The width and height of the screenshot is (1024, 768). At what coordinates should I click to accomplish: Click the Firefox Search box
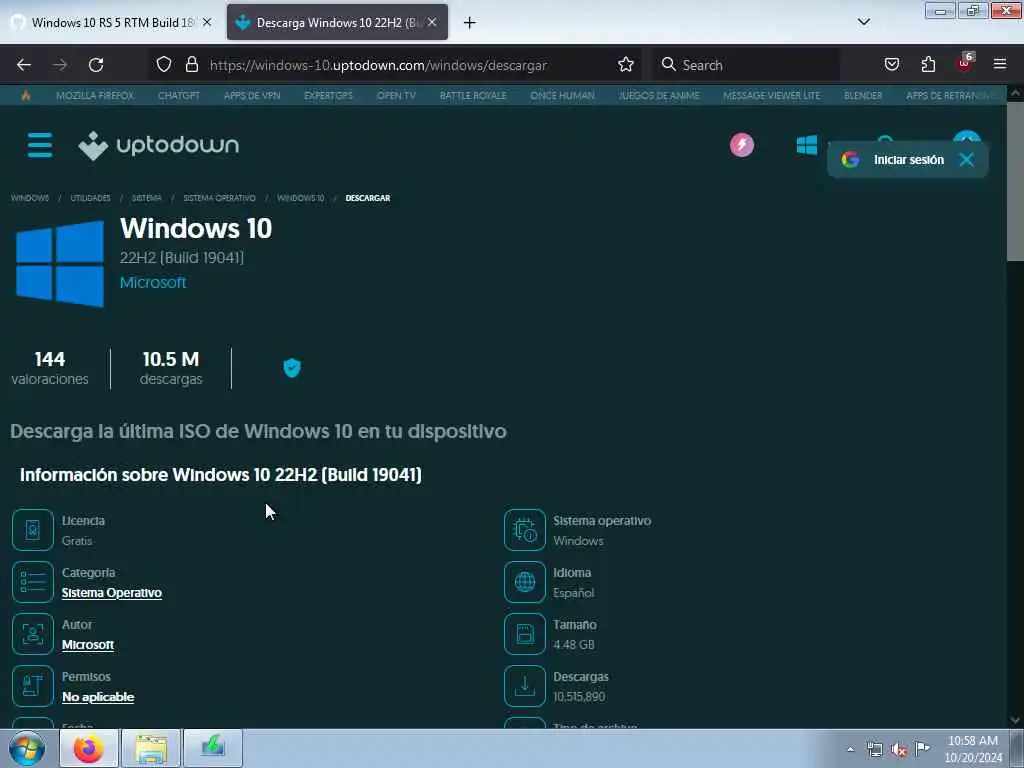(x=746, y=65)
